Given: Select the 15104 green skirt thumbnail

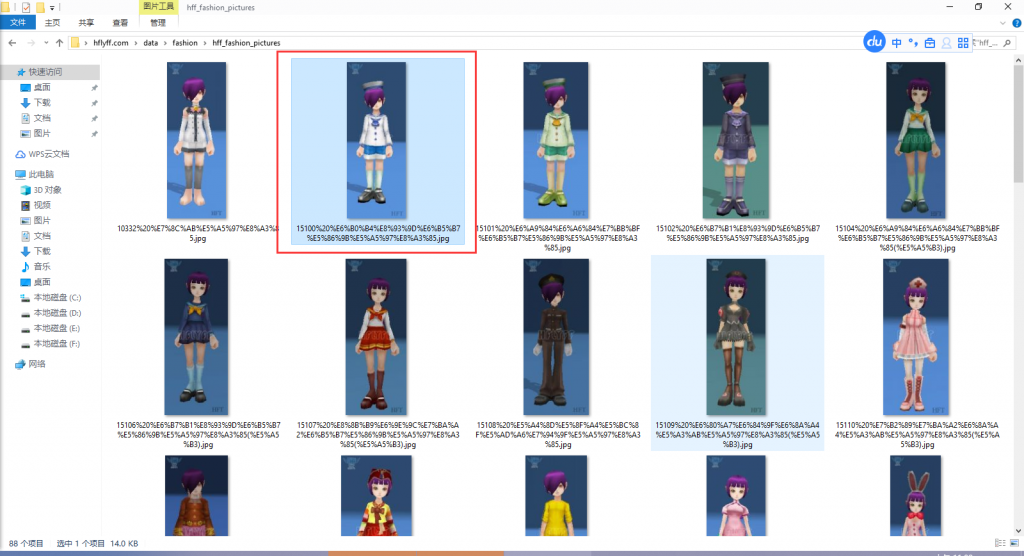Looking at the screenshot, I should click(916, 140).
